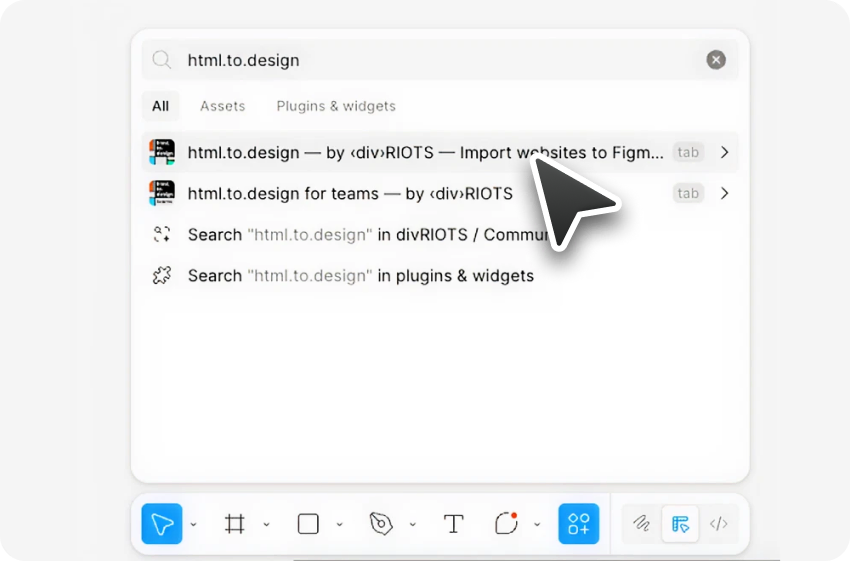The image size is (850, 561).
Task: Select the Pen tool
Action: click(381, 524)
